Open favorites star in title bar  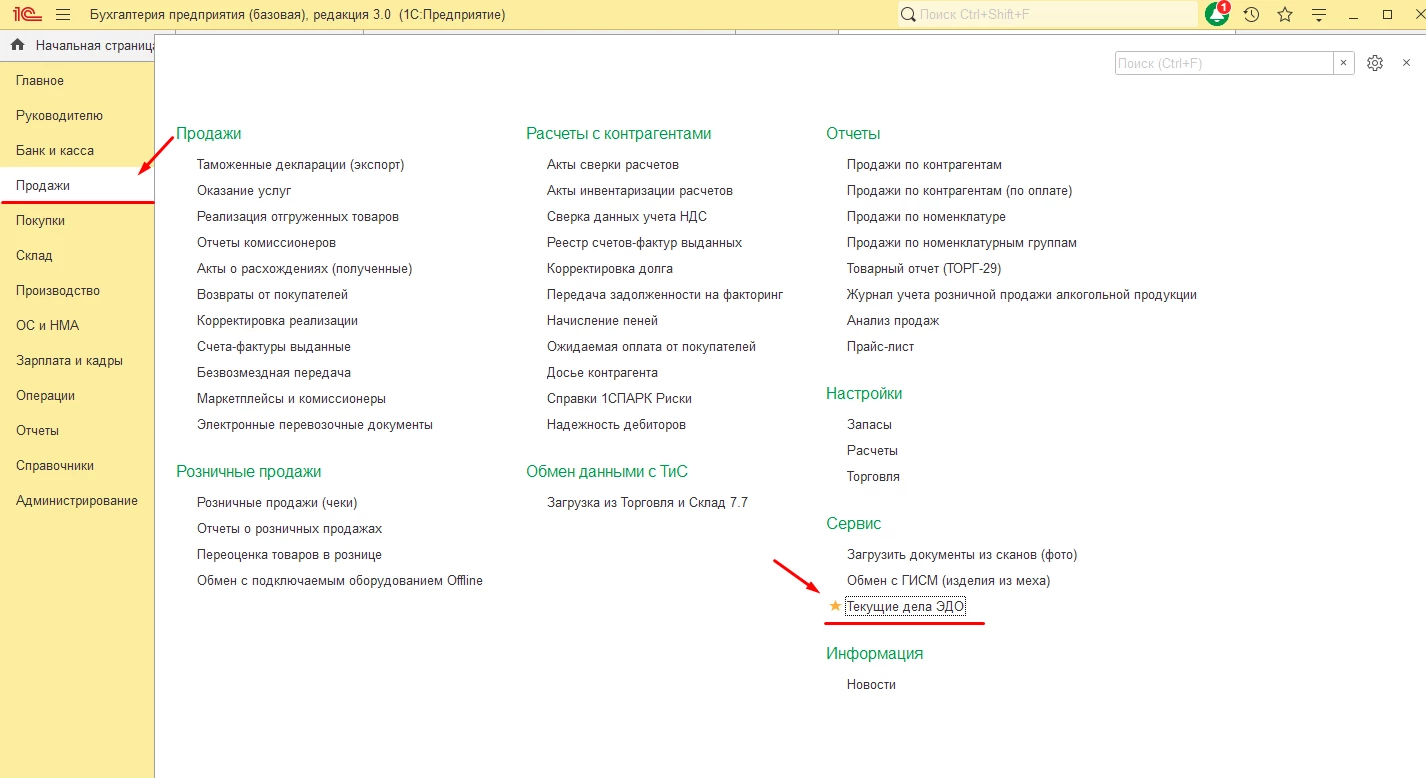tap(1285, 15)
